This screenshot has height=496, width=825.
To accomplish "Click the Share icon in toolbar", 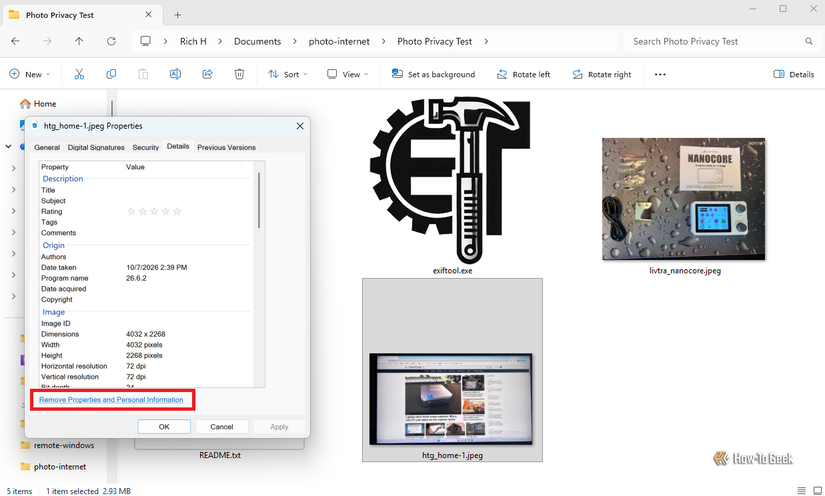I will 207,74.
